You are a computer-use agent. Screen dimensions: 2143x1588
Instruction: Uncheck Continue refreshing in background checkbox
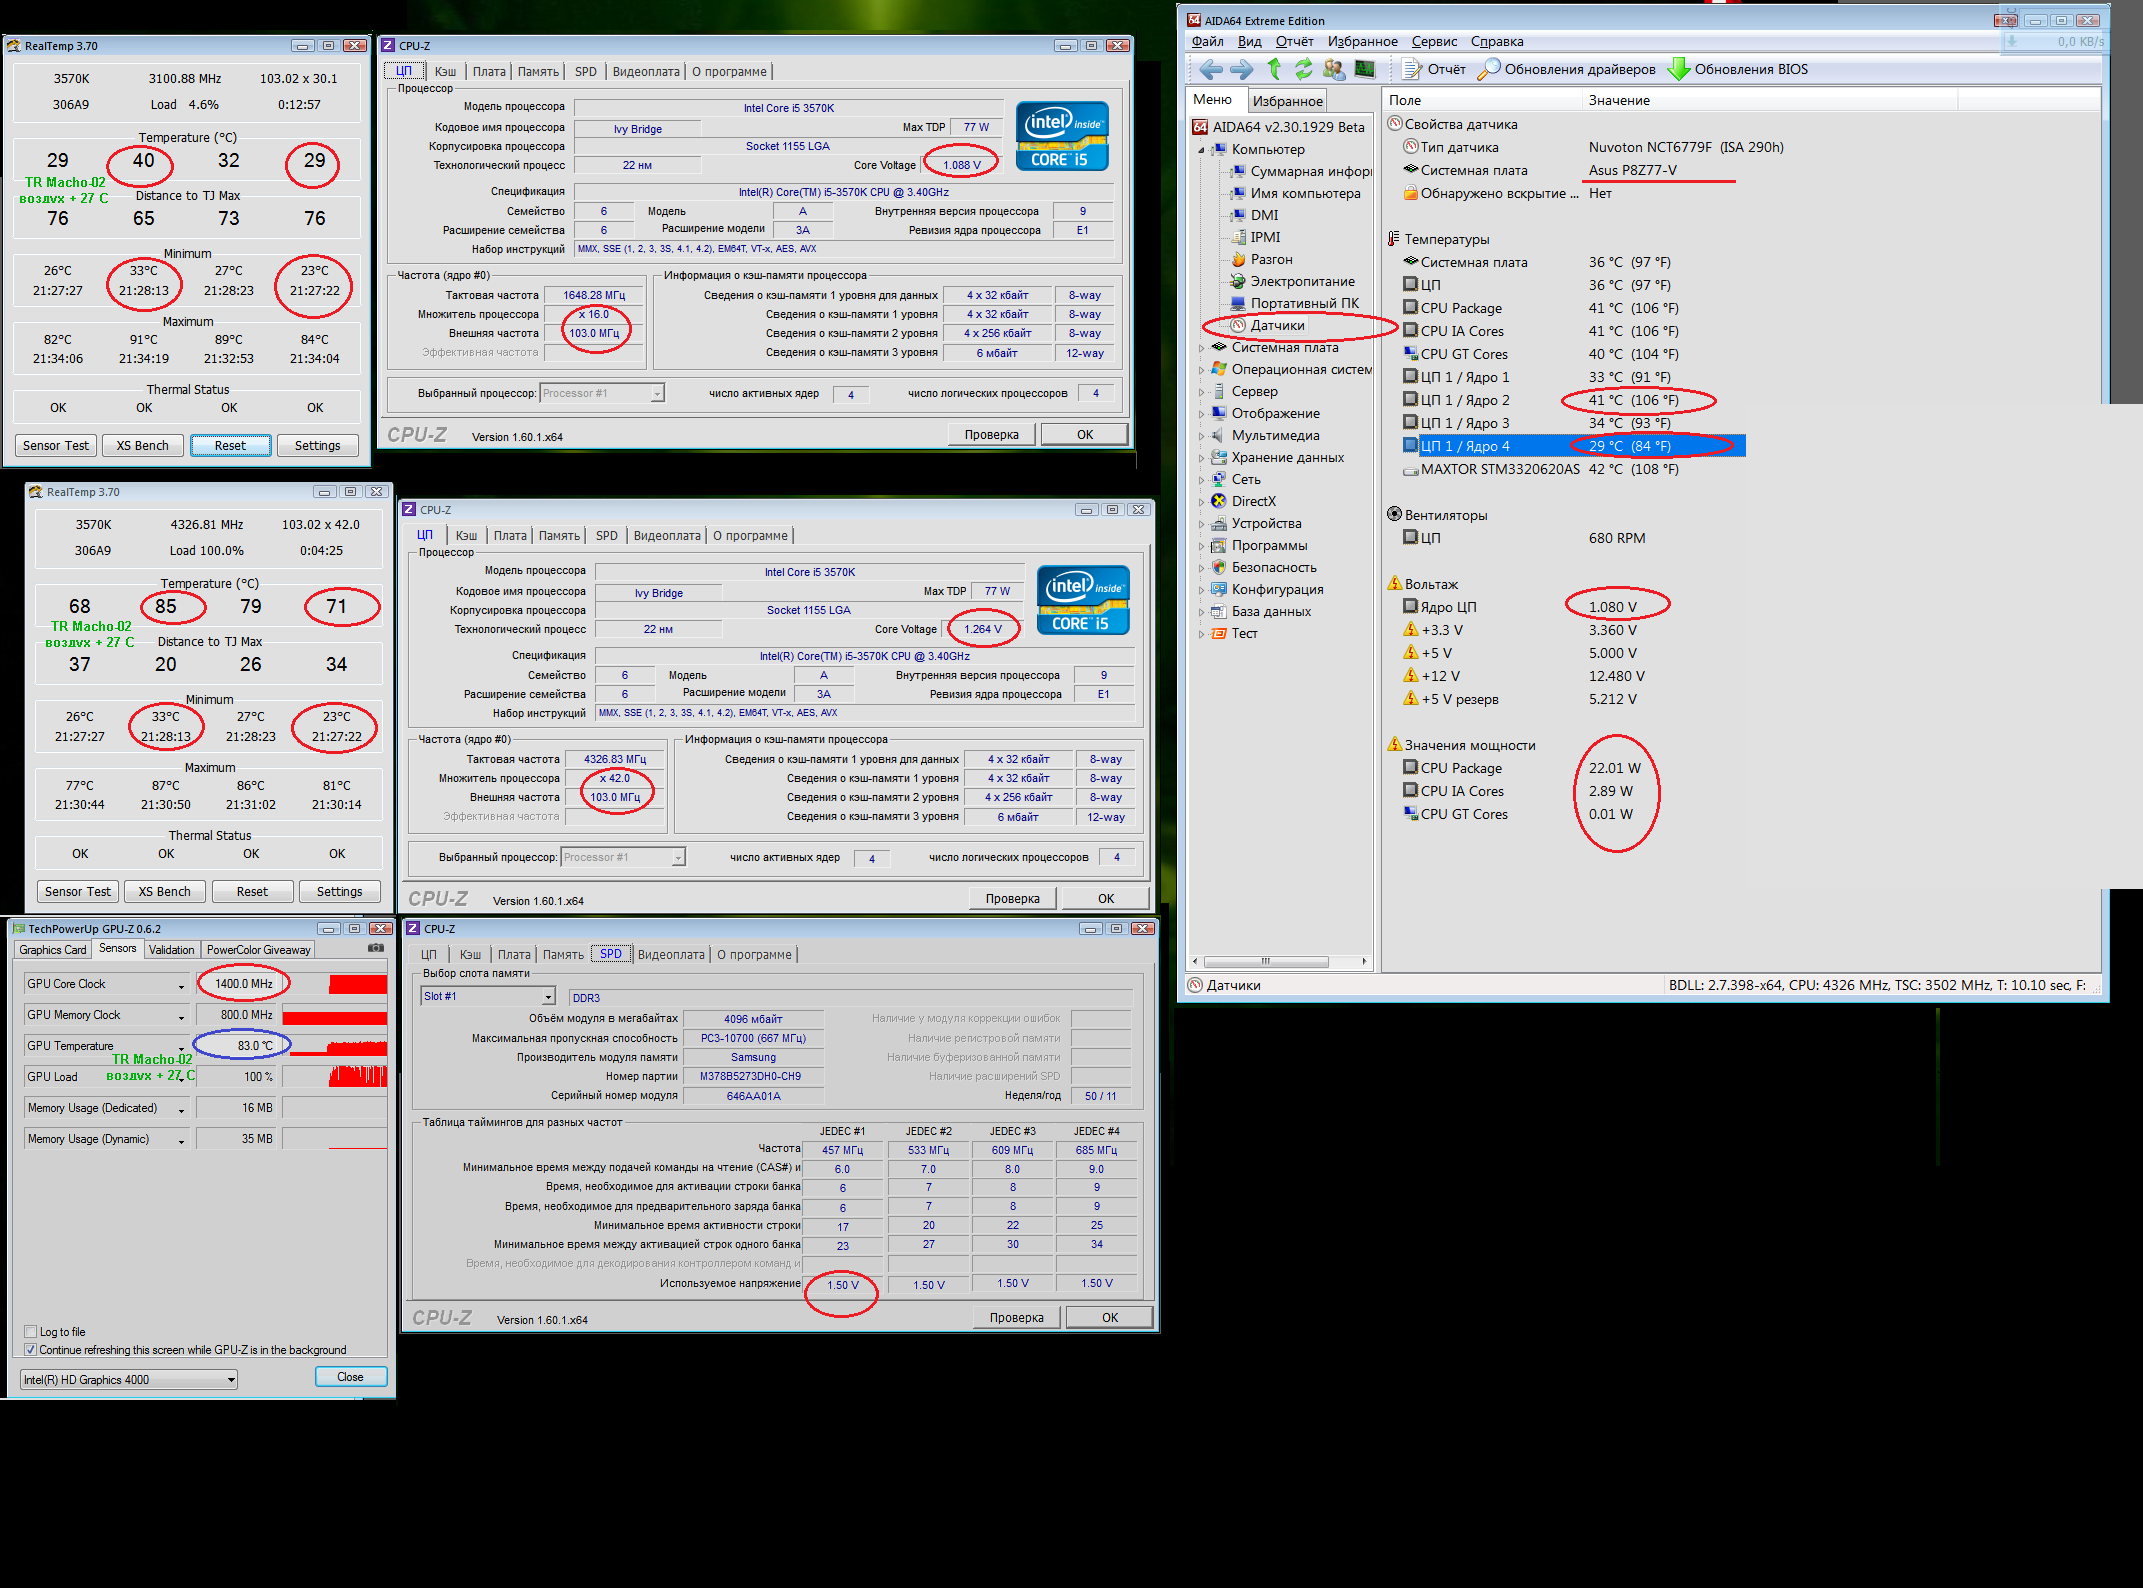[30, 1350]
